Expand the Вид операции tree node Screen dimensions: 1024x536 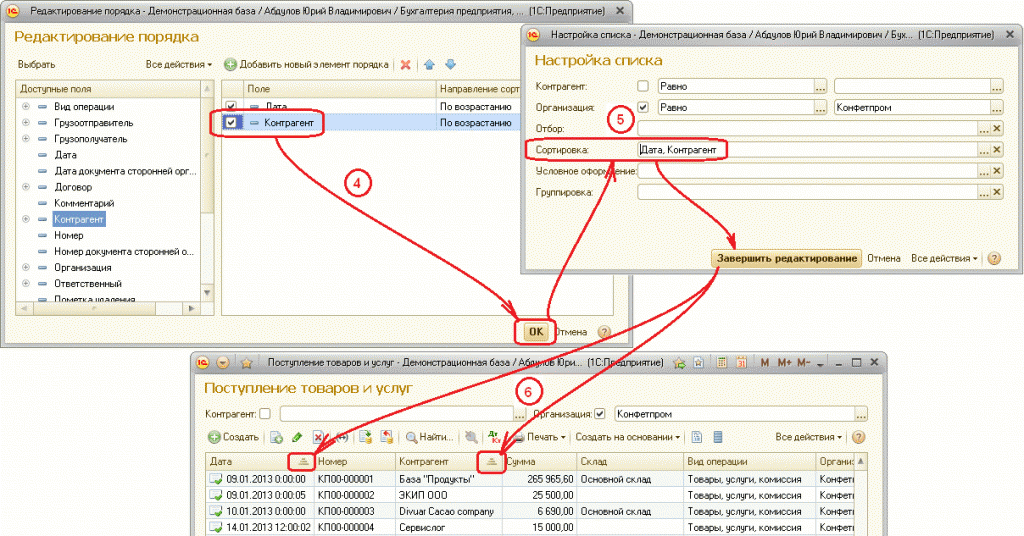(26, 107)
